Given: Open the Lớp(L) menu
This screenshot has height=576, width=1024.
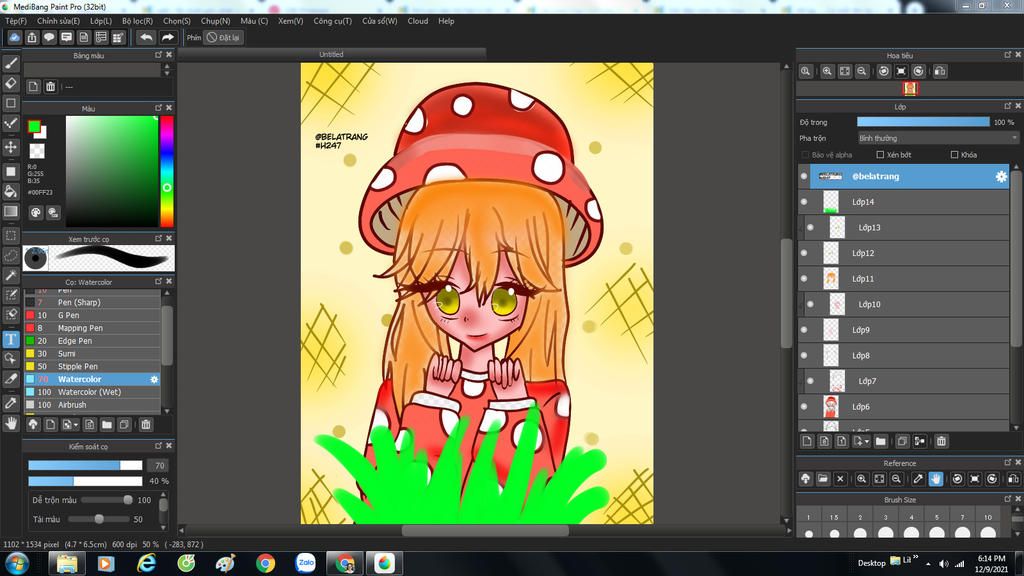Looking at the screenshot, I should pyautogui.click(x=101, y=21).
